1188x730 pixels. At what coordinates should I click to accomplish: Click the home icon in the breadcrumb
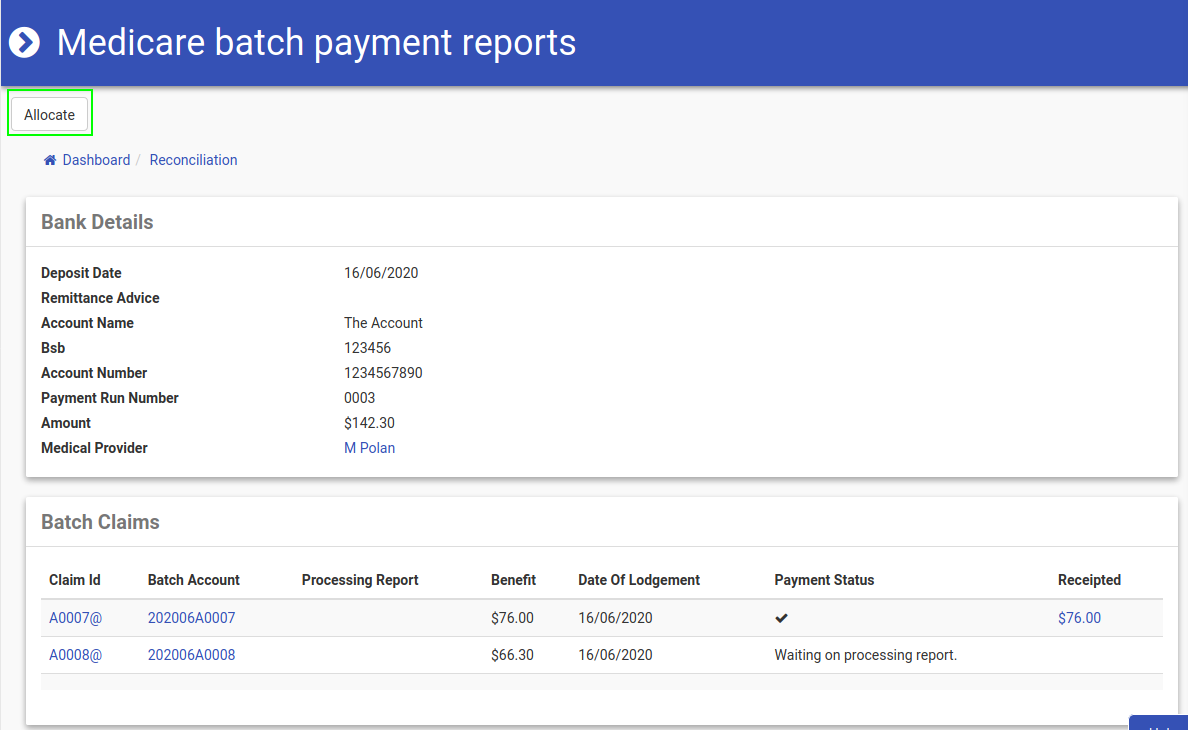(x=50, y=160)
